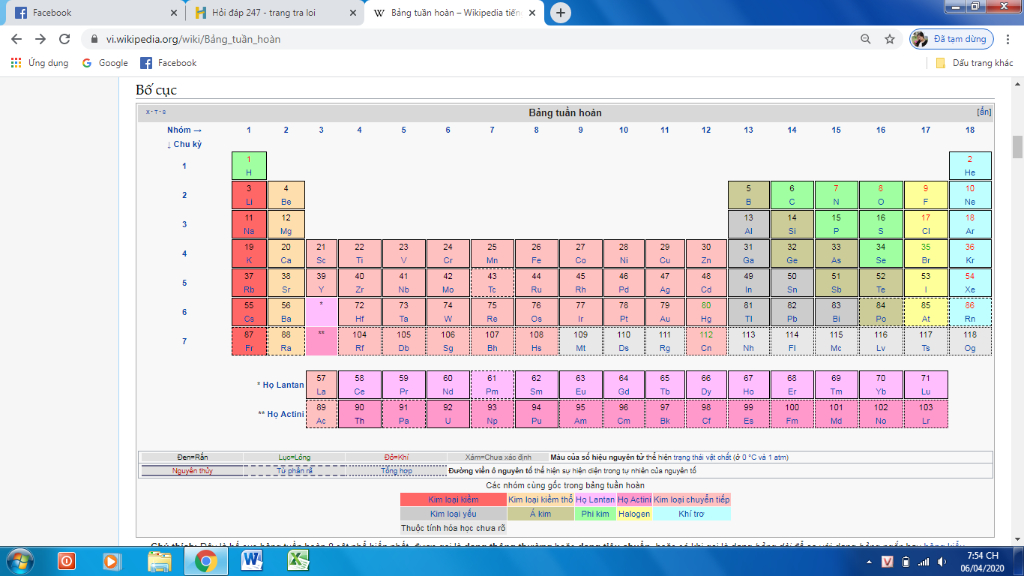Open Microsoft Excel from the taskbar

[298, 561]
